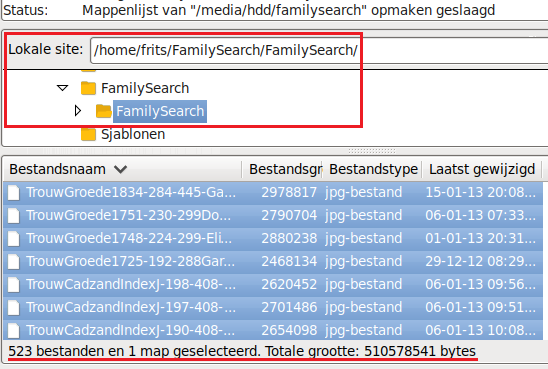Click date 15-01-13 20:08 cell

481,193
